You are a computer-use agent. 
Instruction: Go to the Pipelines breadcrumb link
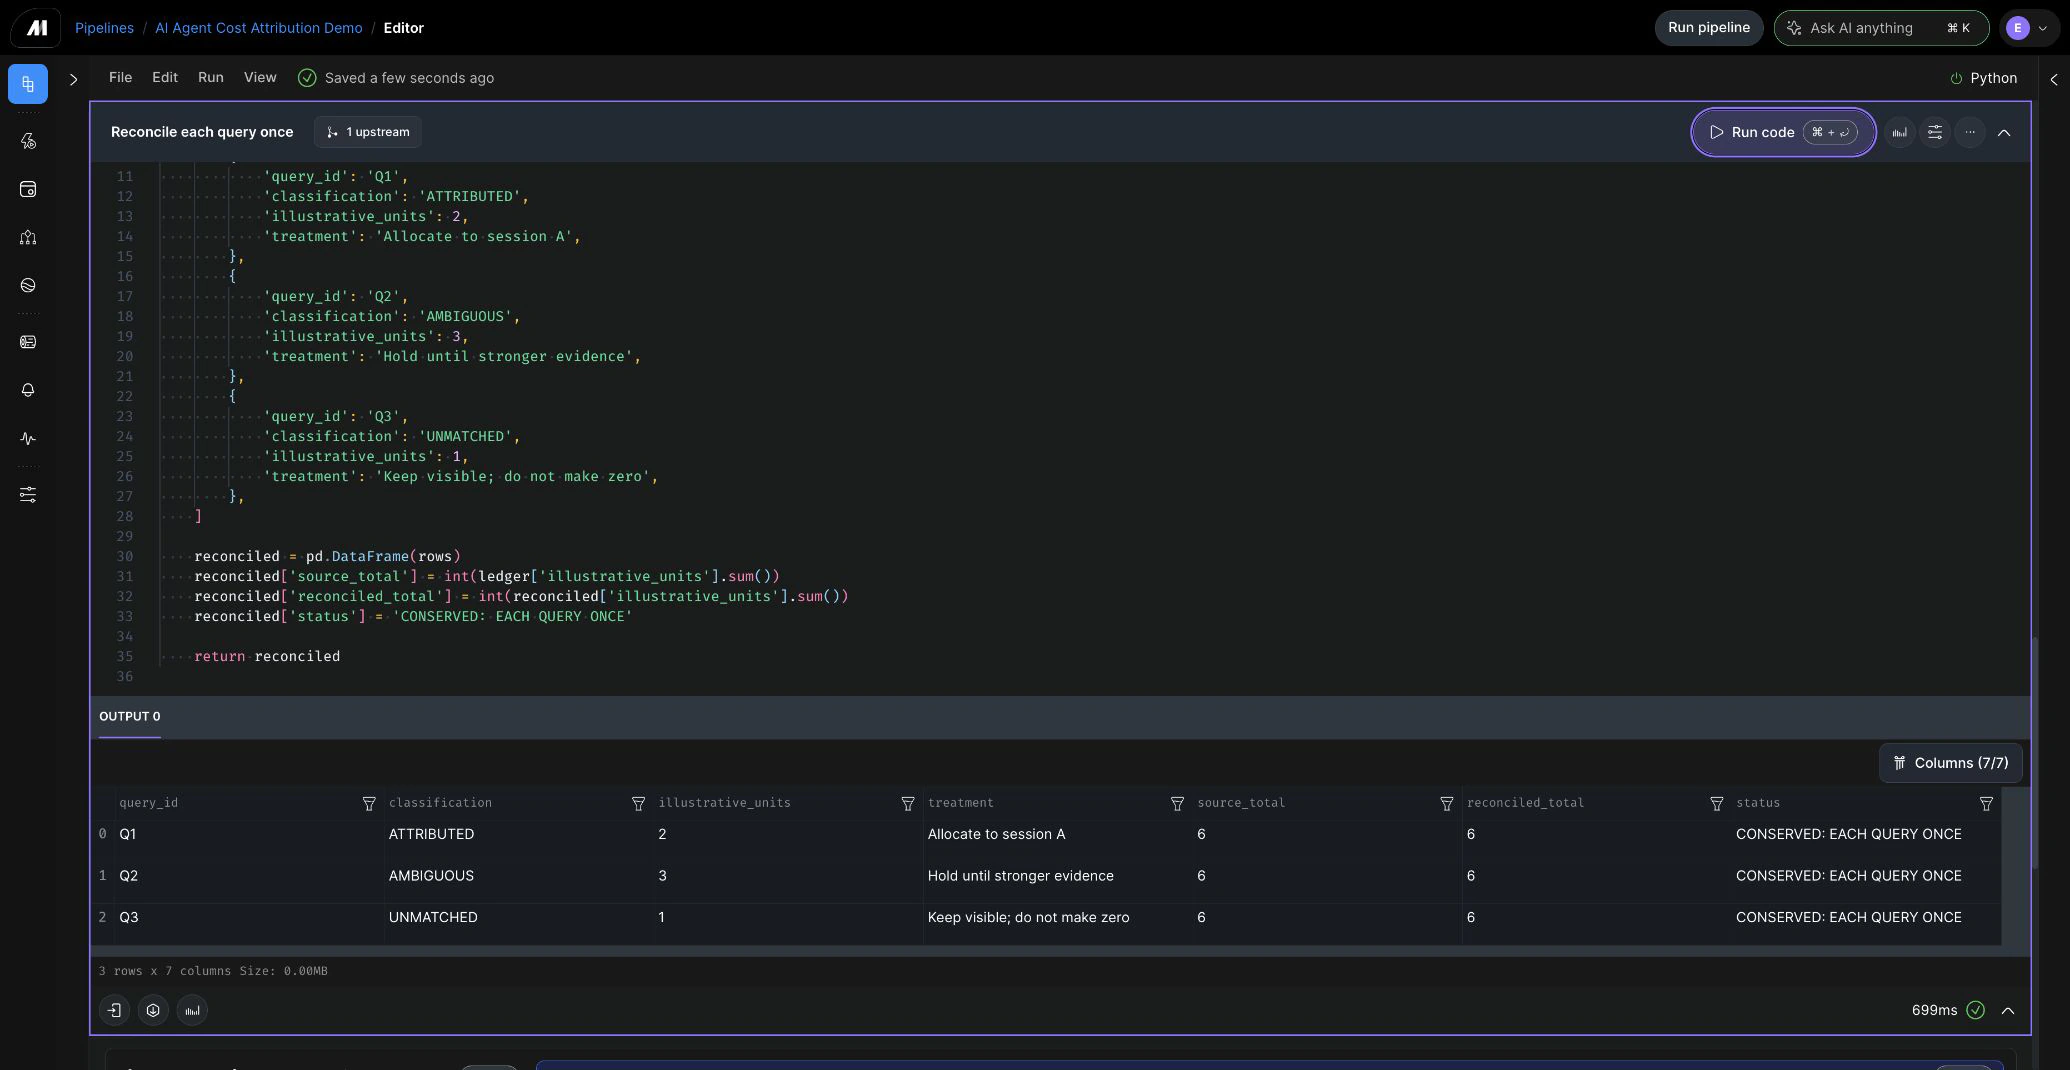coord(104,28)
